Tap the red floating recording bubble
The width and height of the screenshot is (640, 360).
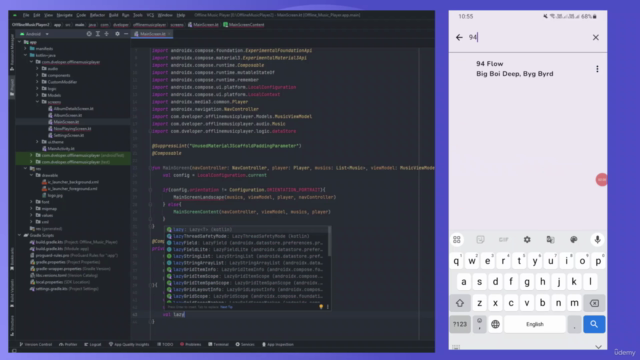point(602,180)
